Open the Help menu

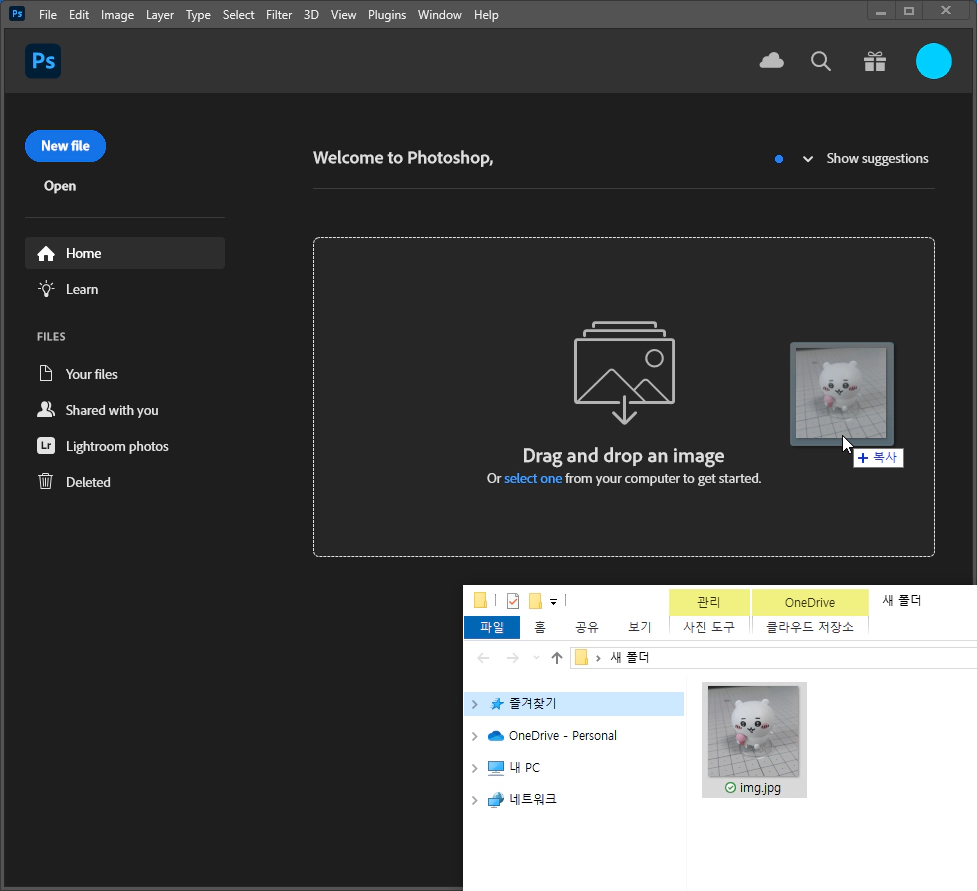[x=486, y=15]
